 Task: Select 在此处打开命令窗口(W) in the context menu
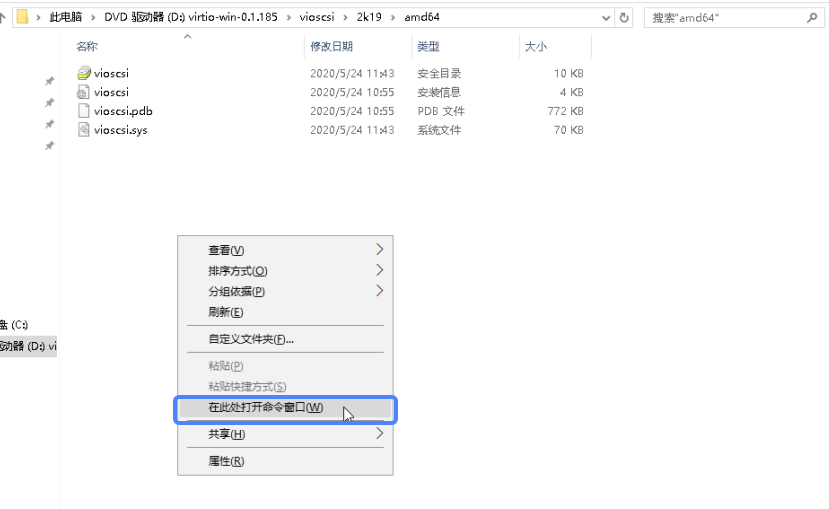285,408
